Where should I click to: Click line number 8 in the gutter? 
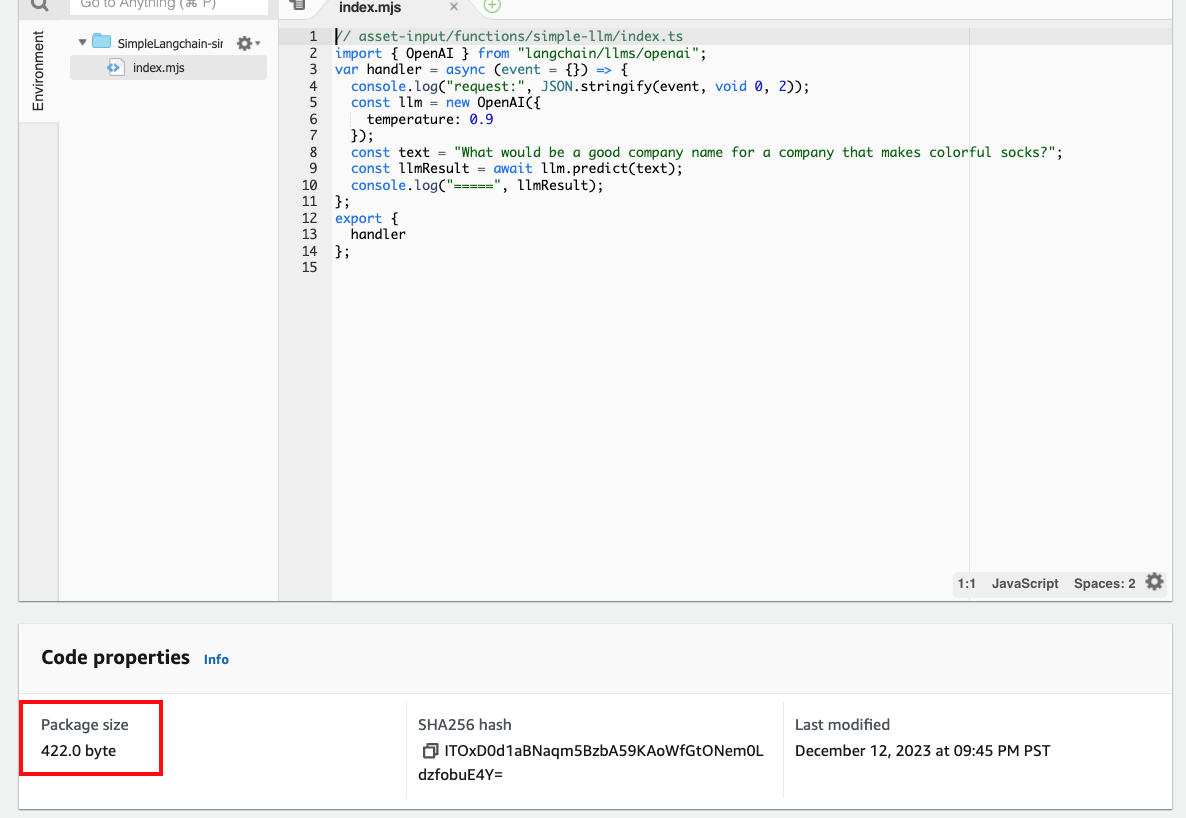click(x=313, y=152)
